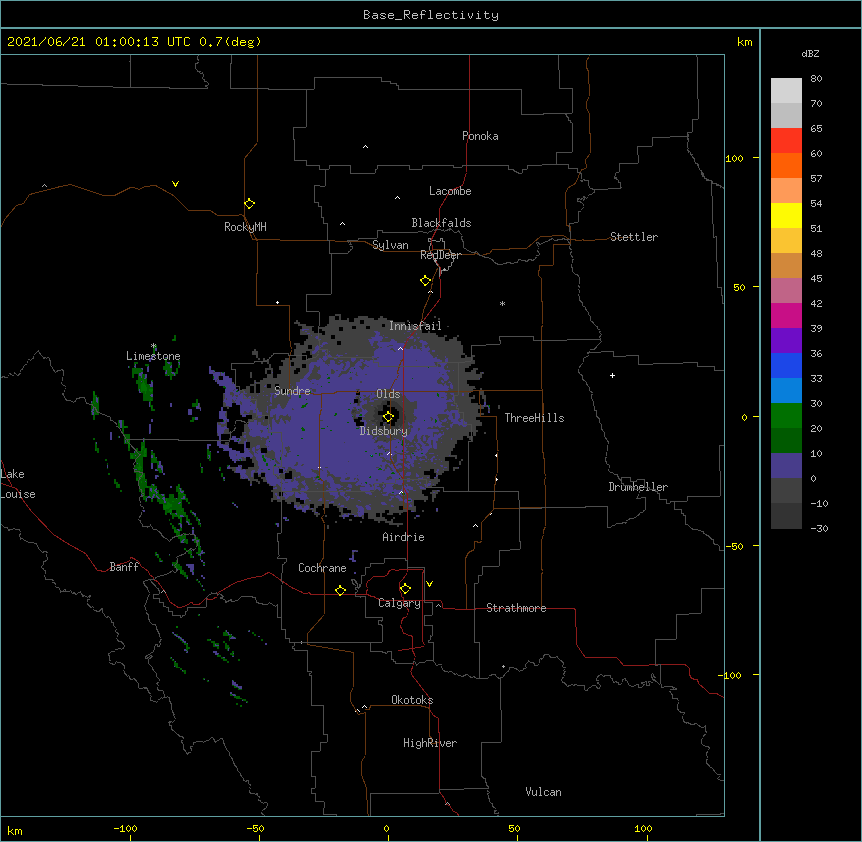Click the yellow diamond marker near RockyMH
This screenshot has width=862, height=842.
(x=250, y=204)
